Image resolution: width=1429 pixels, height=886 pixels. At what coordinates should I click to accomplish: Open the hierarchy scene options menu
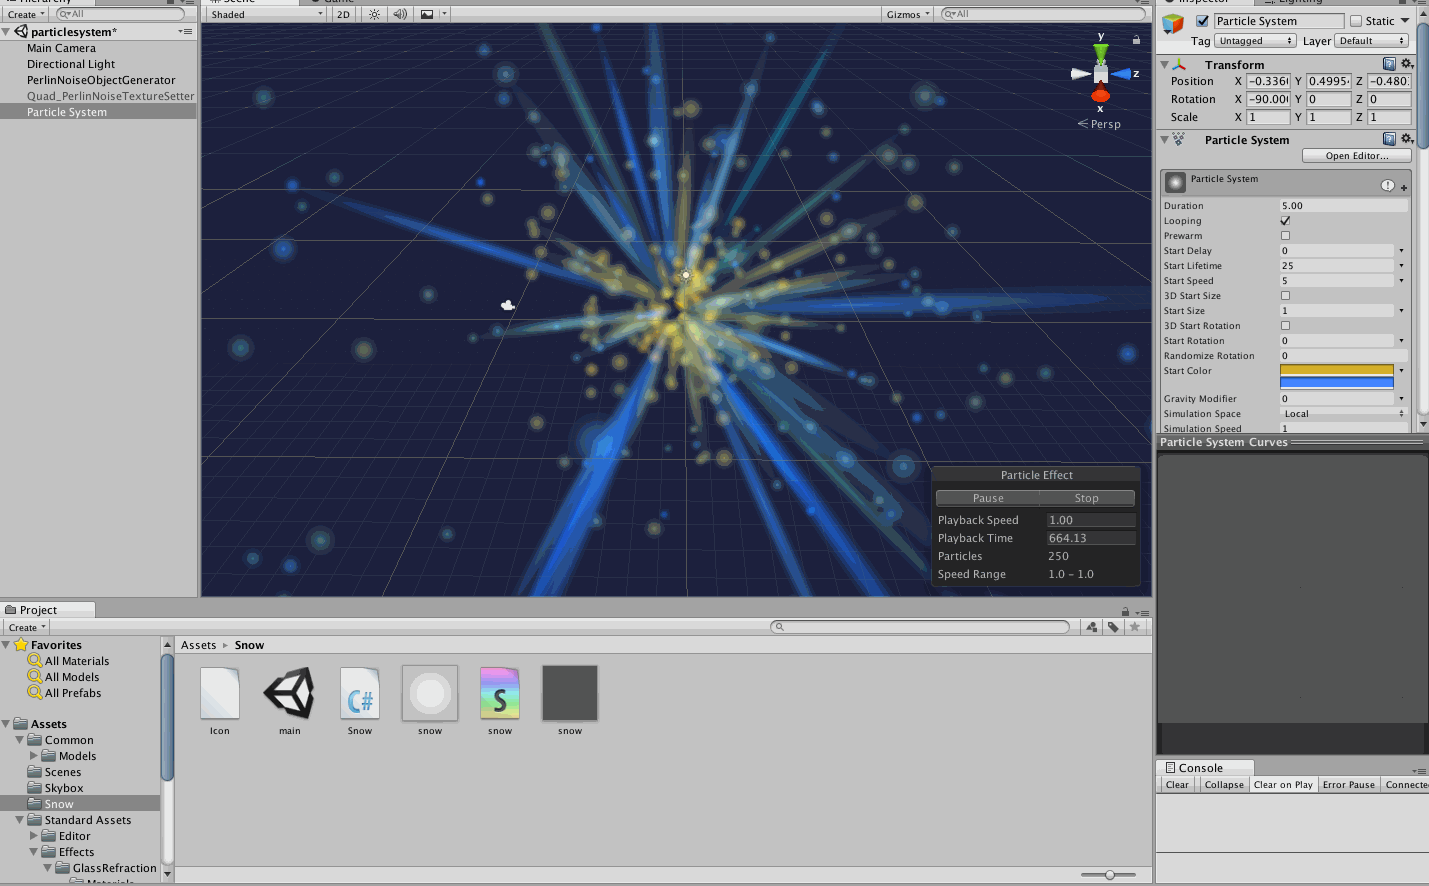(185, 32)
